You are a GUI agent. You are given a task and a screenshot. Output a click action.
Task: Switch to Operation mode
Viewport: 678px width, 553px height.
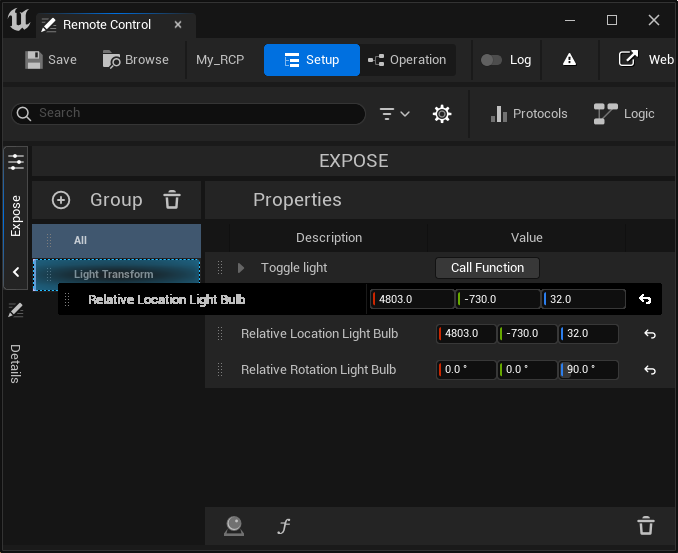[407, 60]
